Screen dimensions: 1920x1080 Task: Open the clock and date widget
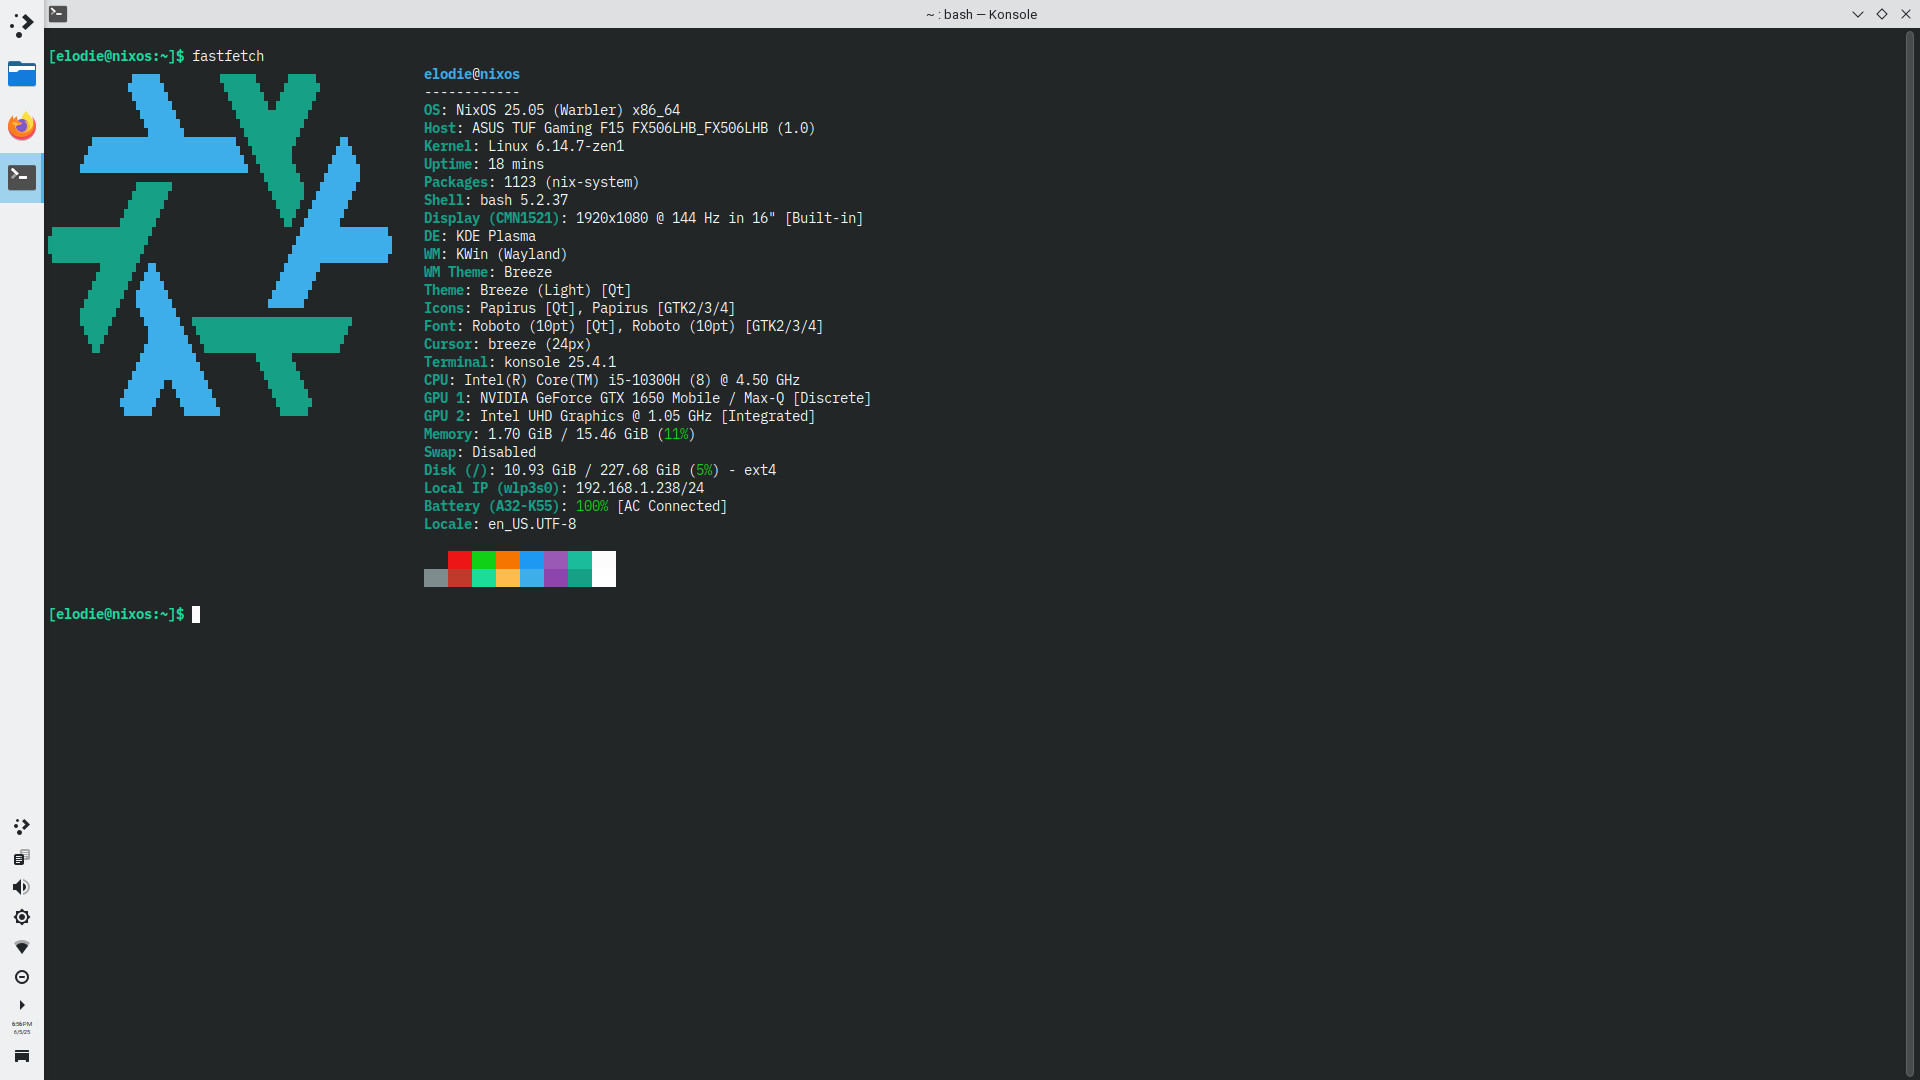coord(21,1027)
